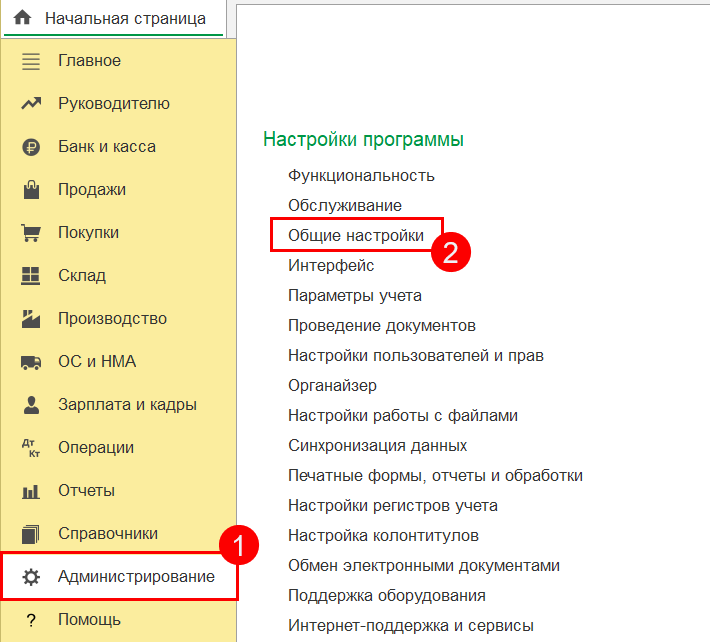Image resolution: width=710 pixels, height=642 pixels.
Task: Click the Руководителю trend chart icon
Action: click(x=31, y=104)
